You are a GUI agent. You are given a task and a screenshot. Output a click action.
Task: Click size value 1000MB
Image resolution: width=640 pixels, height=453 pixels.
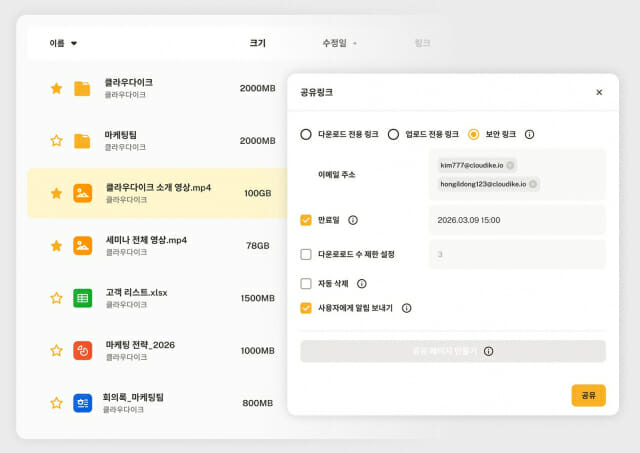258,351
